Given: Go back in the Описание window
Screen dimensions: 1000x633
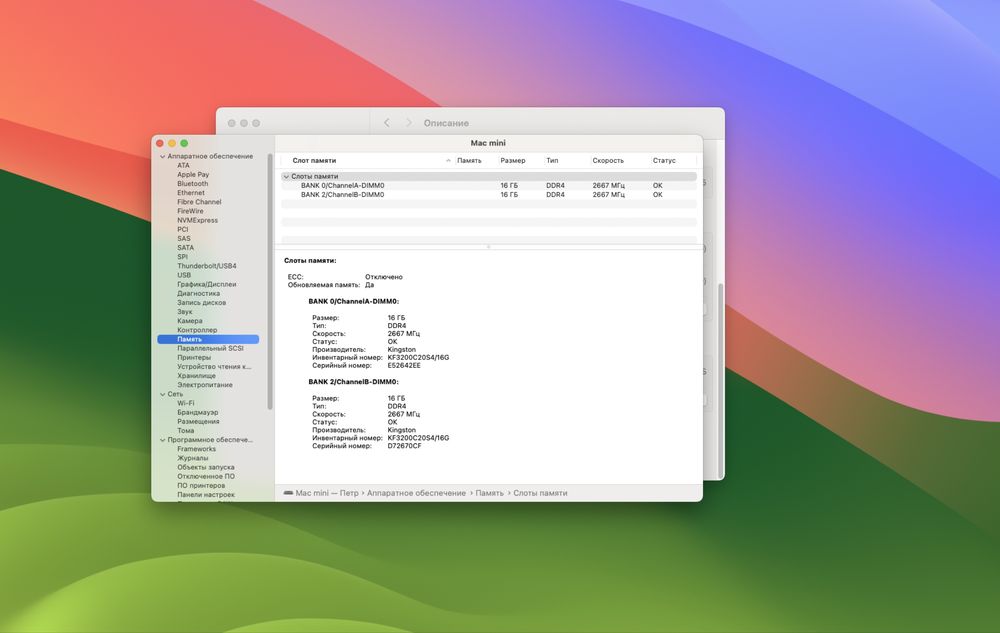Looking at the screenshot, I should coord(386,123).
